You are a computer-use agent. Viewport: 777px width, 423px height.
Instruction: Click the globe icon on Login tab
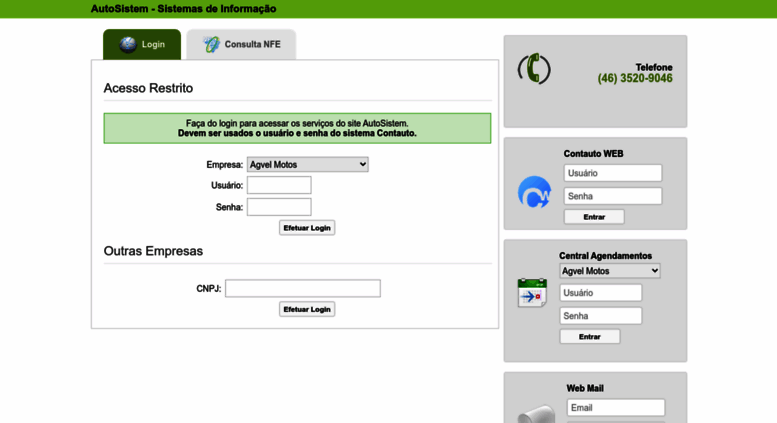click(128, 45)
